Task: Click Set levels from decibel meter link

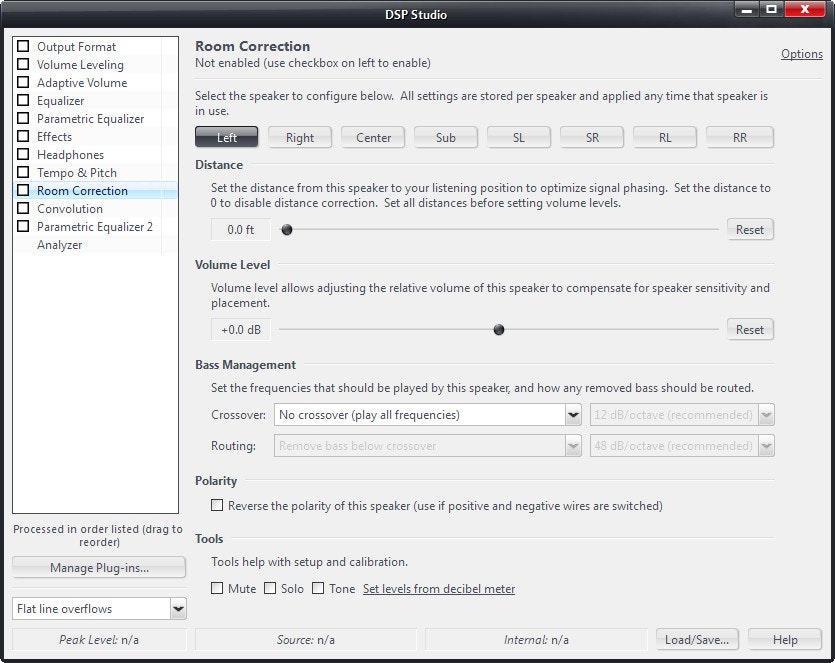Action: (x=439, y=589)
